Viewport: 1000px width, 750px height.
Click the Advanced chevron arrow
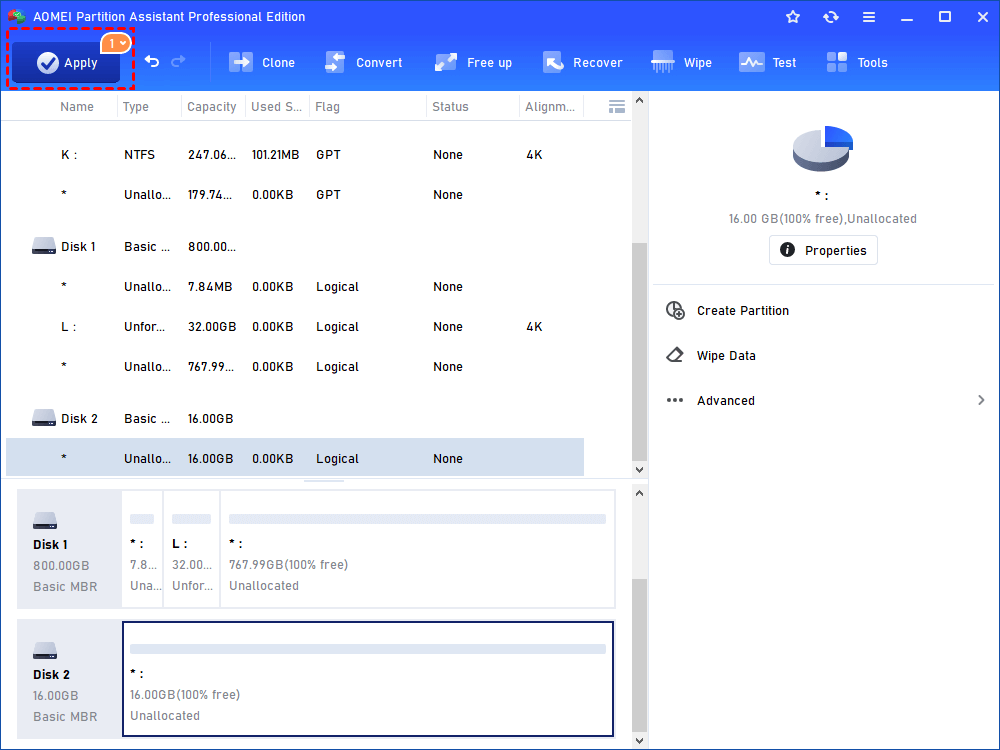click(x=981, y=400)
